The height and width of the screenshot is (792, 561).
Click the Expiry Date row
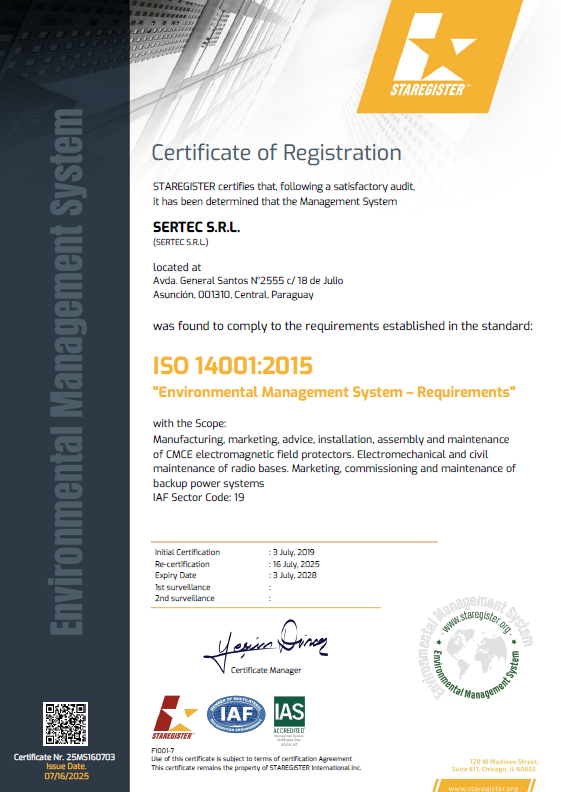coord(236,575)
